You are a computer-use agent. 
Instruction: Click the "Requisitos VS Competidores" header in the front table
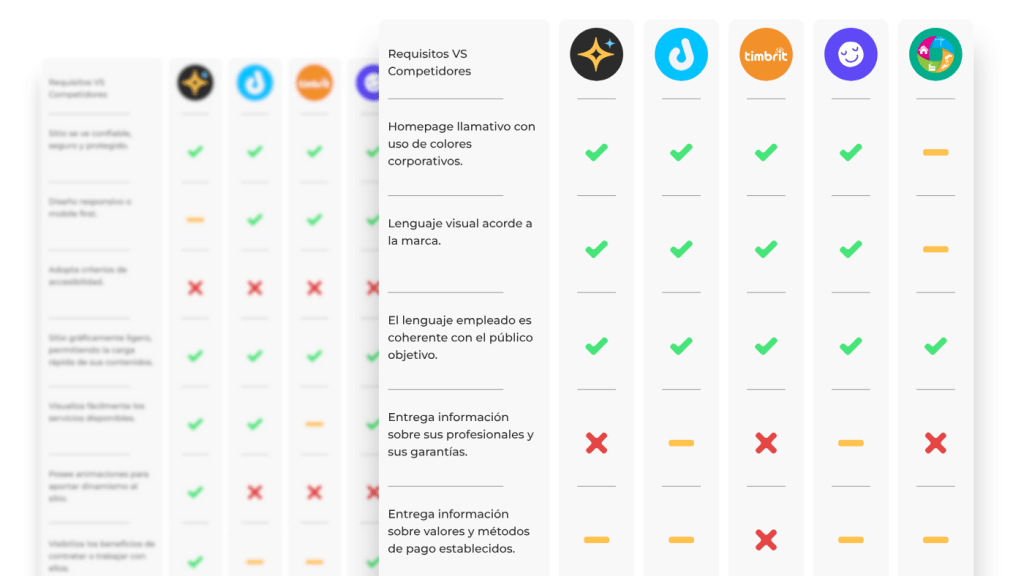[428, 62]
